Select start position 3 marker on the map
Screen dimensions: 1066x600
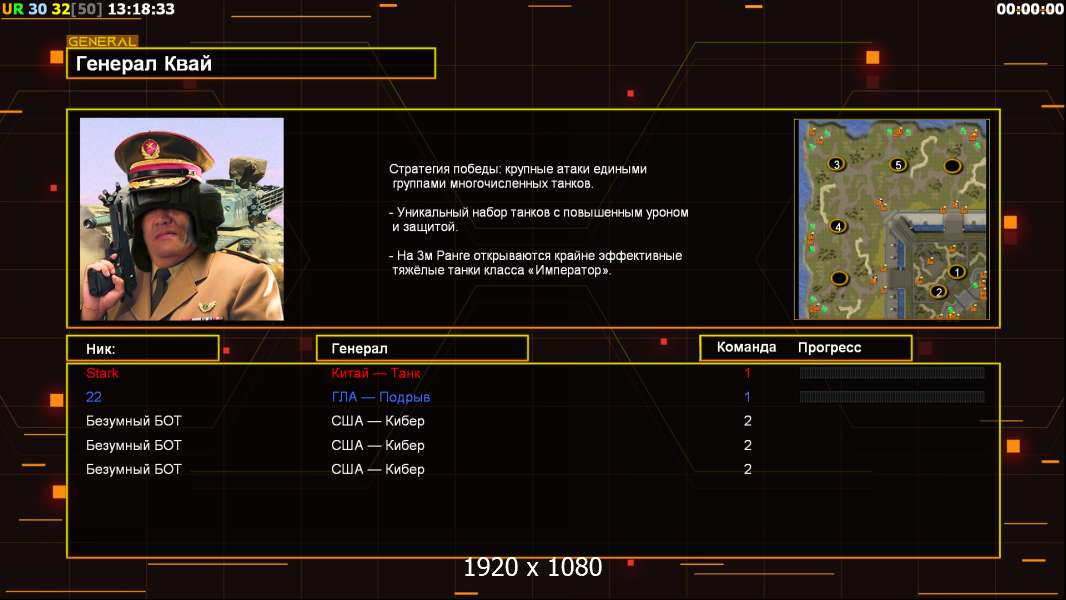coord(836,164)
